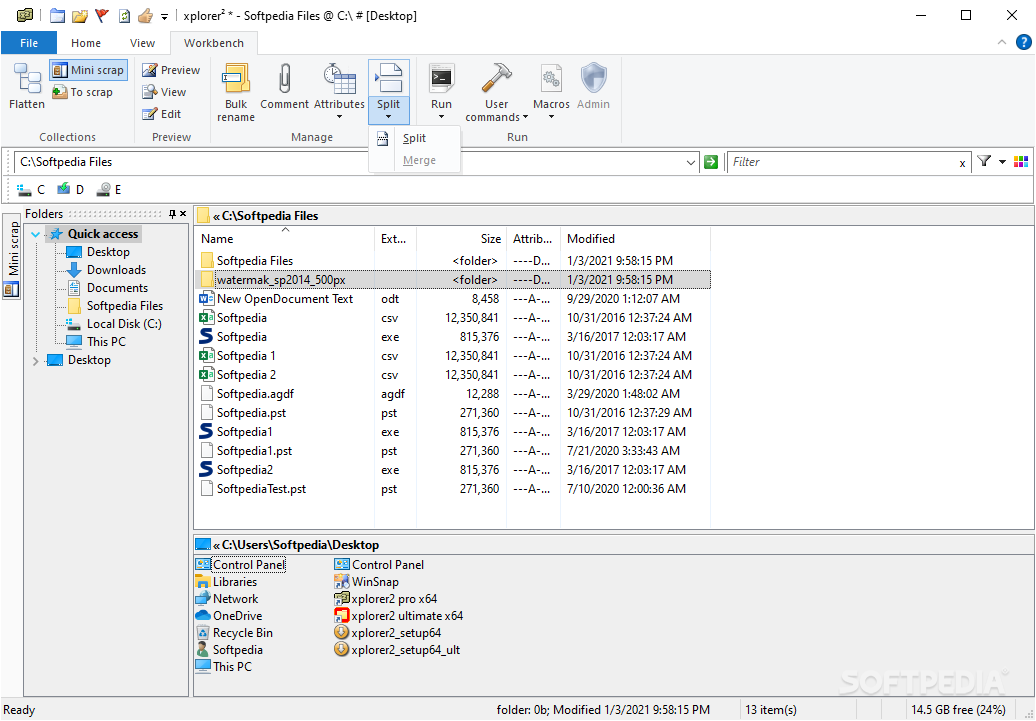Clear the filter with the x button
Image resolution: width=1036 pixels, height=721 pixels.
tap(963, 163)
